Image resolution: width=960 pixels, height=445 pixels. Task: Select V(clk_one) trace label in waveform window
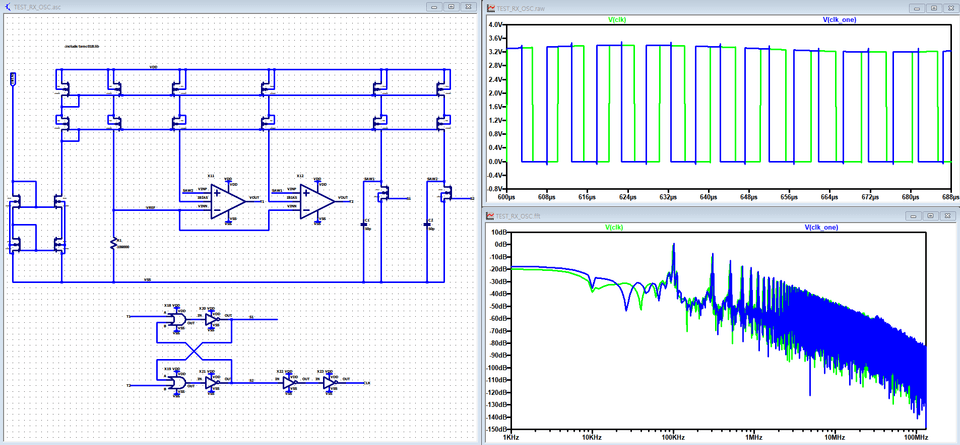[839, 20]
